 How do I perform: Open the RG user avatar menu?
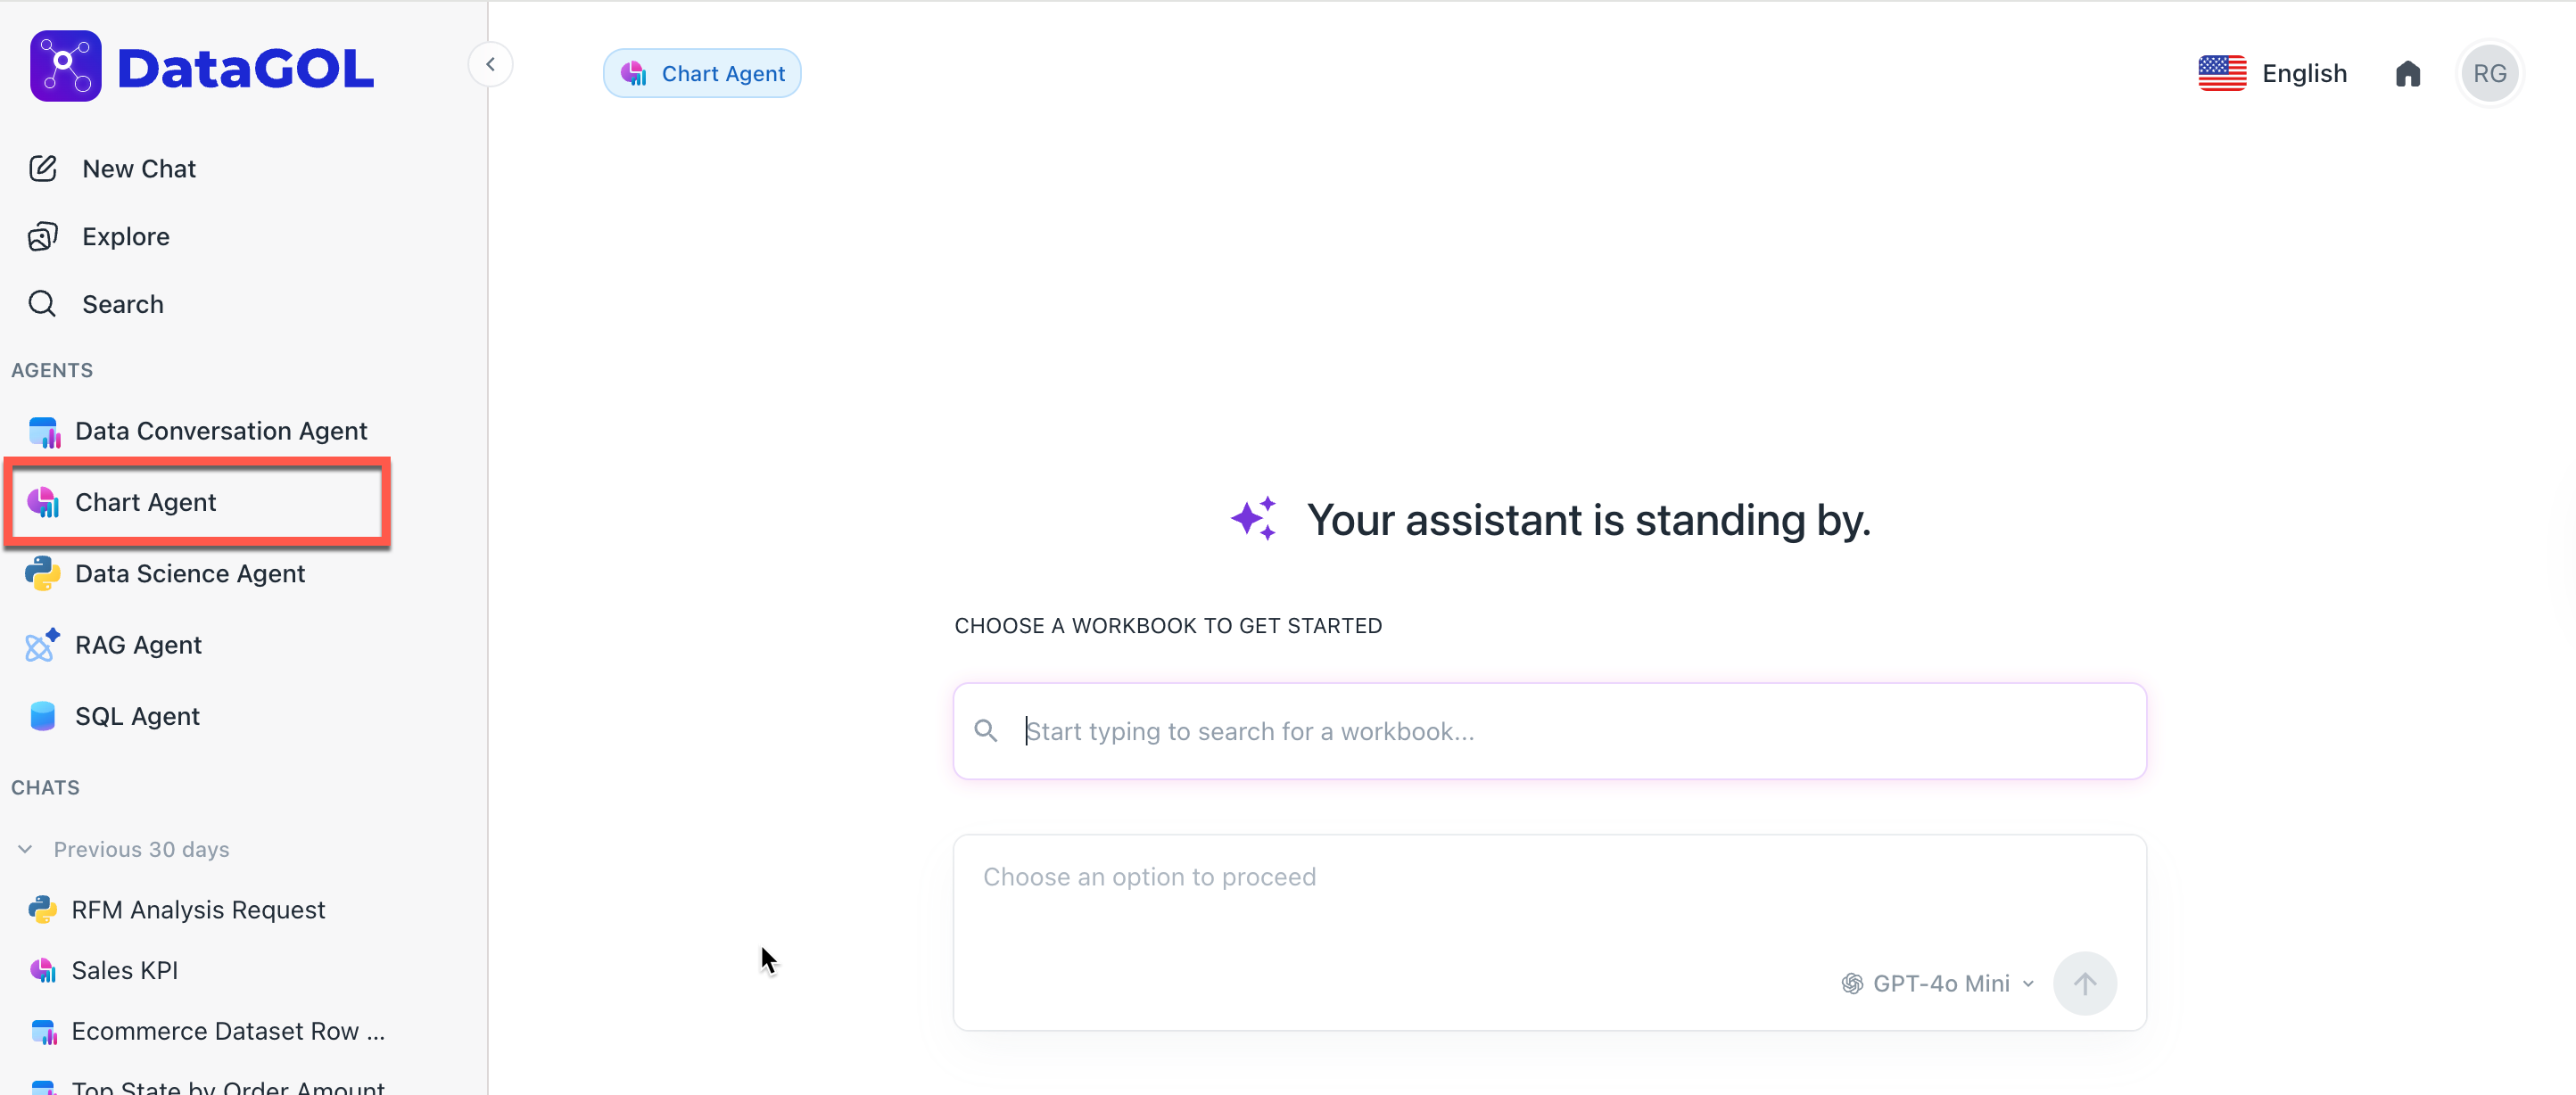click(2488, 74)
